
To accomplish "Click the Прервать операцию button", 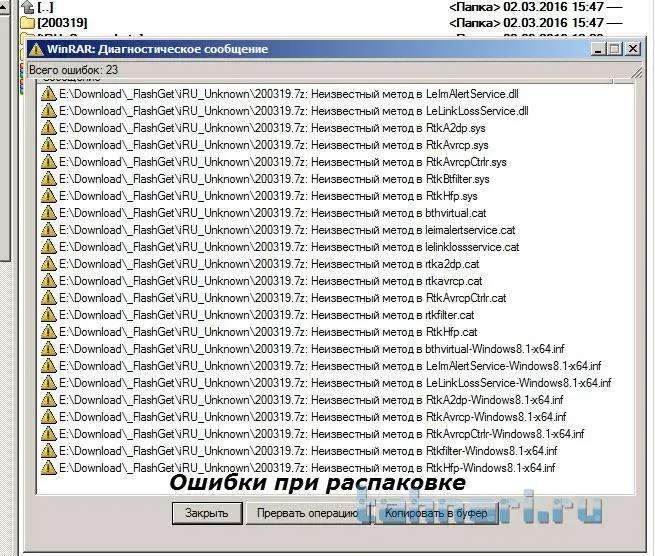I will click(x=307, y=513).
